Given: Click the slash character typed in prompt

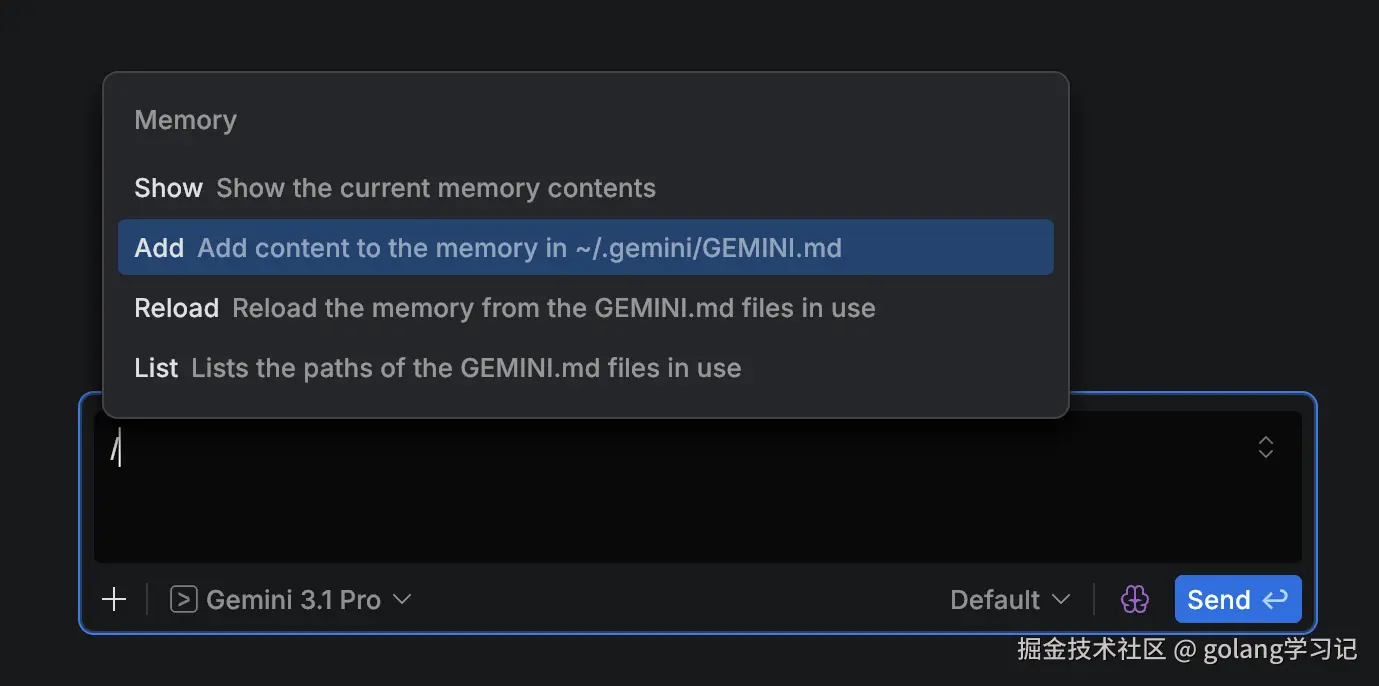Looking at the screenshot, I should 114,449.
